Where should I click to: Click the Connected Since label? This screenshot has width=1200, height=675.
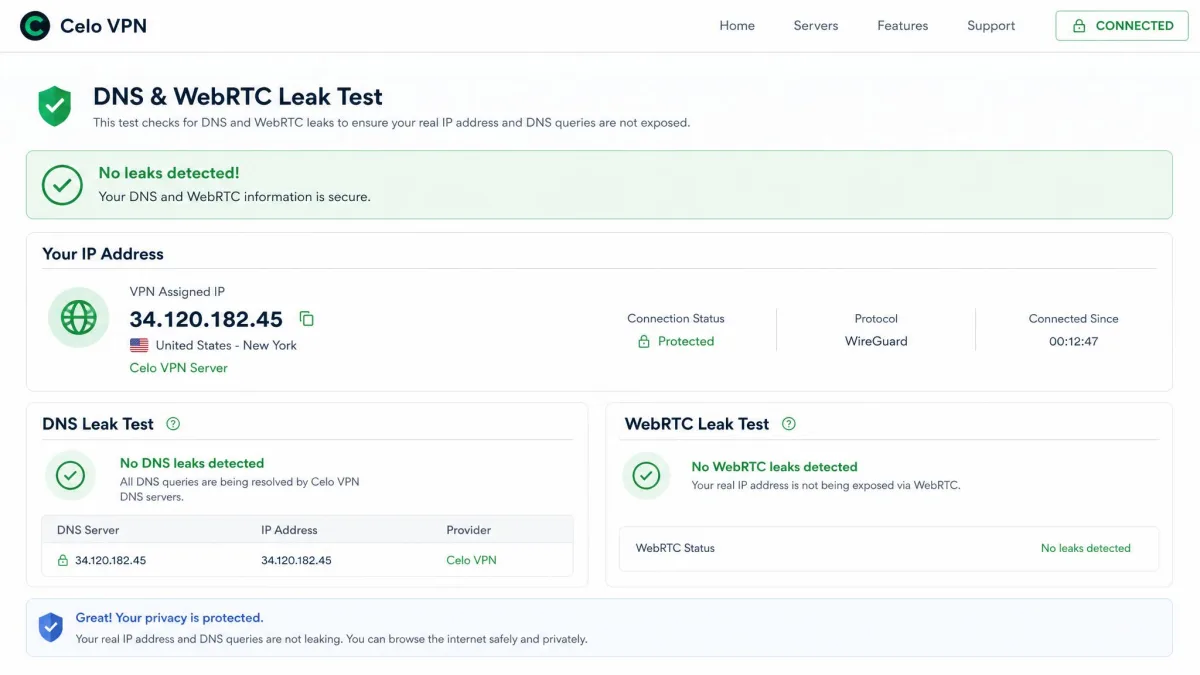point(1074,318)
